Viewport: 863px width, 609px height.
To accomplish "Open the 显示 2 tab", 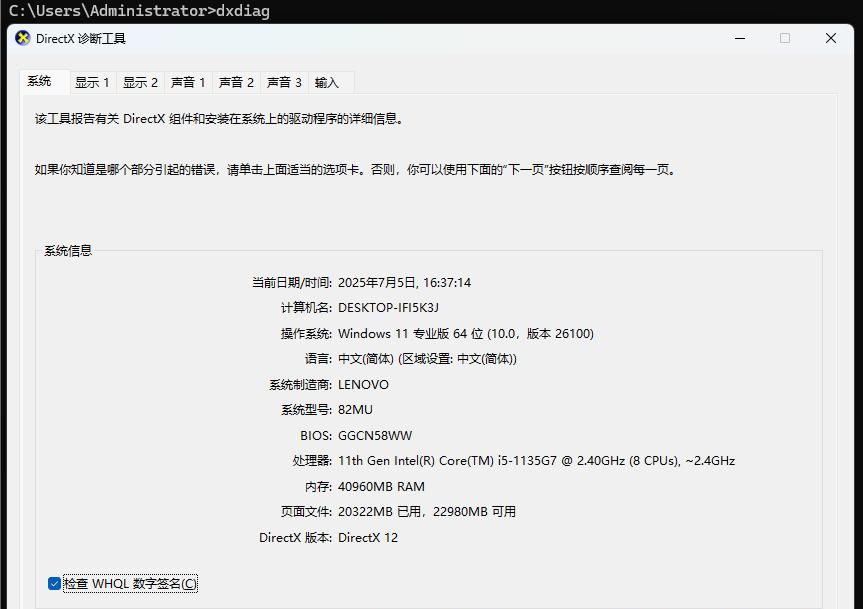I will point(140,83).
